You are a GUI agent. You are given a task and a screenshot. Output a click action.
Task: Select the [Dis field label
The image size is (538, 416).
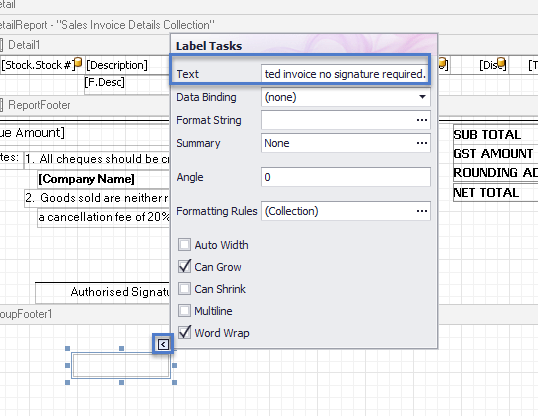493,65
